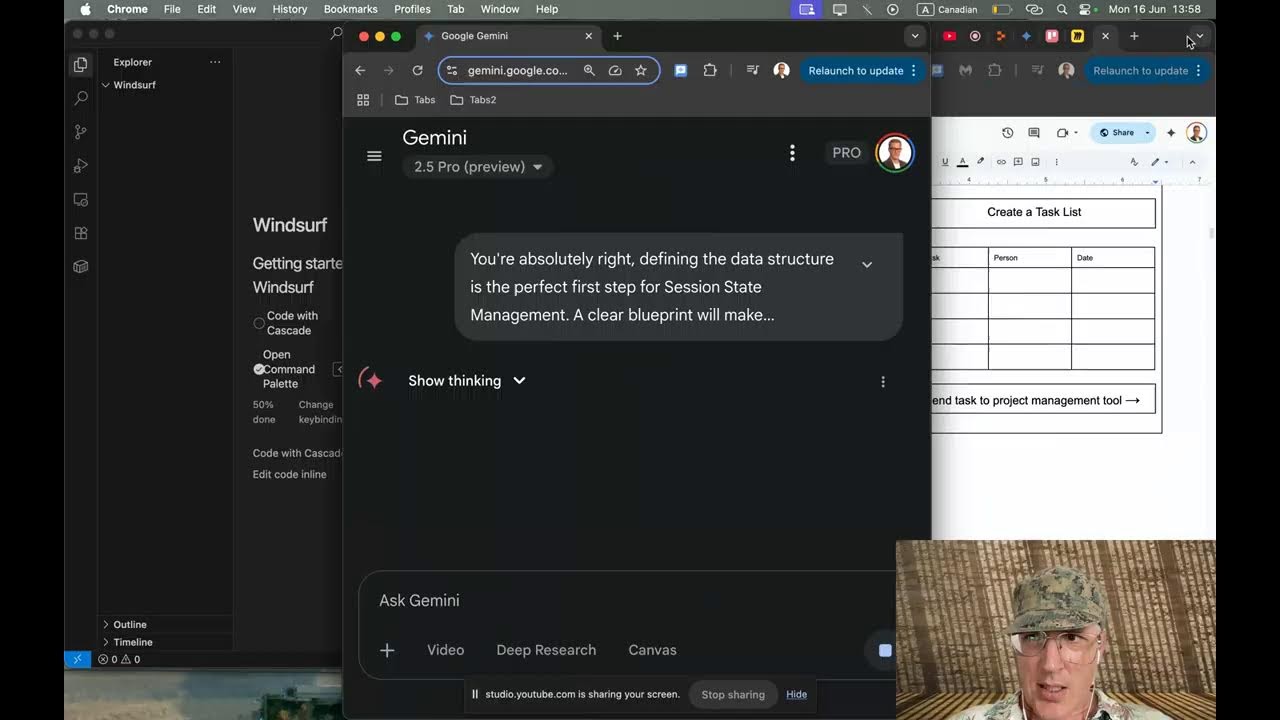This screenshot has height=720, width=1280.
Task: Click the Hide link in sharing bar
Action: pos(796,694)
